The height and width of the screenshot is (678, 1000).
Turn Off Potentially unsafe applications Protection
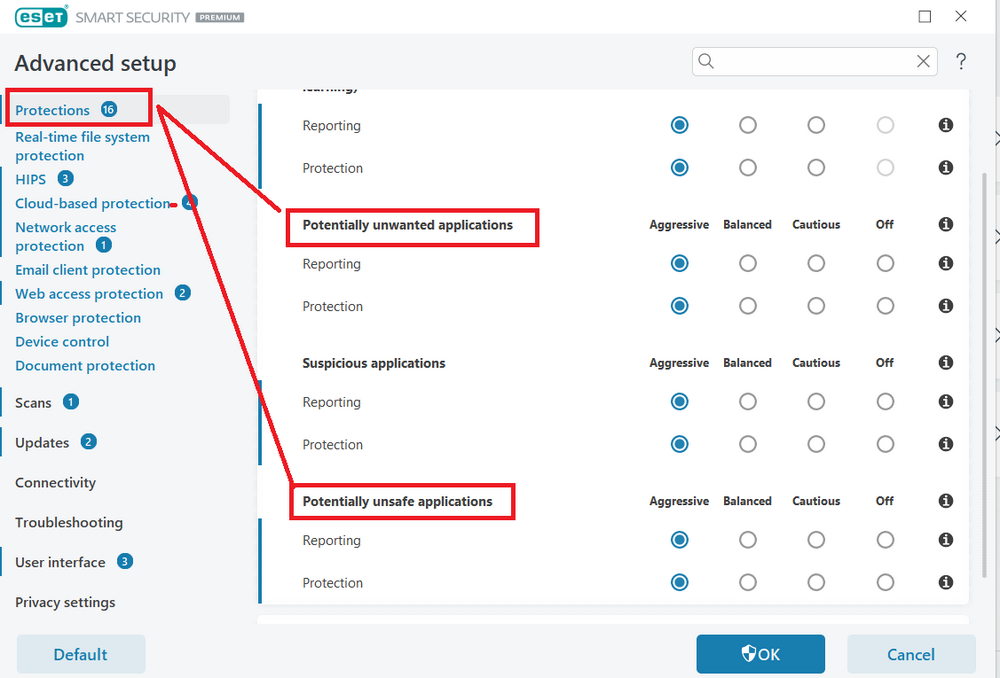pos(885,582)
